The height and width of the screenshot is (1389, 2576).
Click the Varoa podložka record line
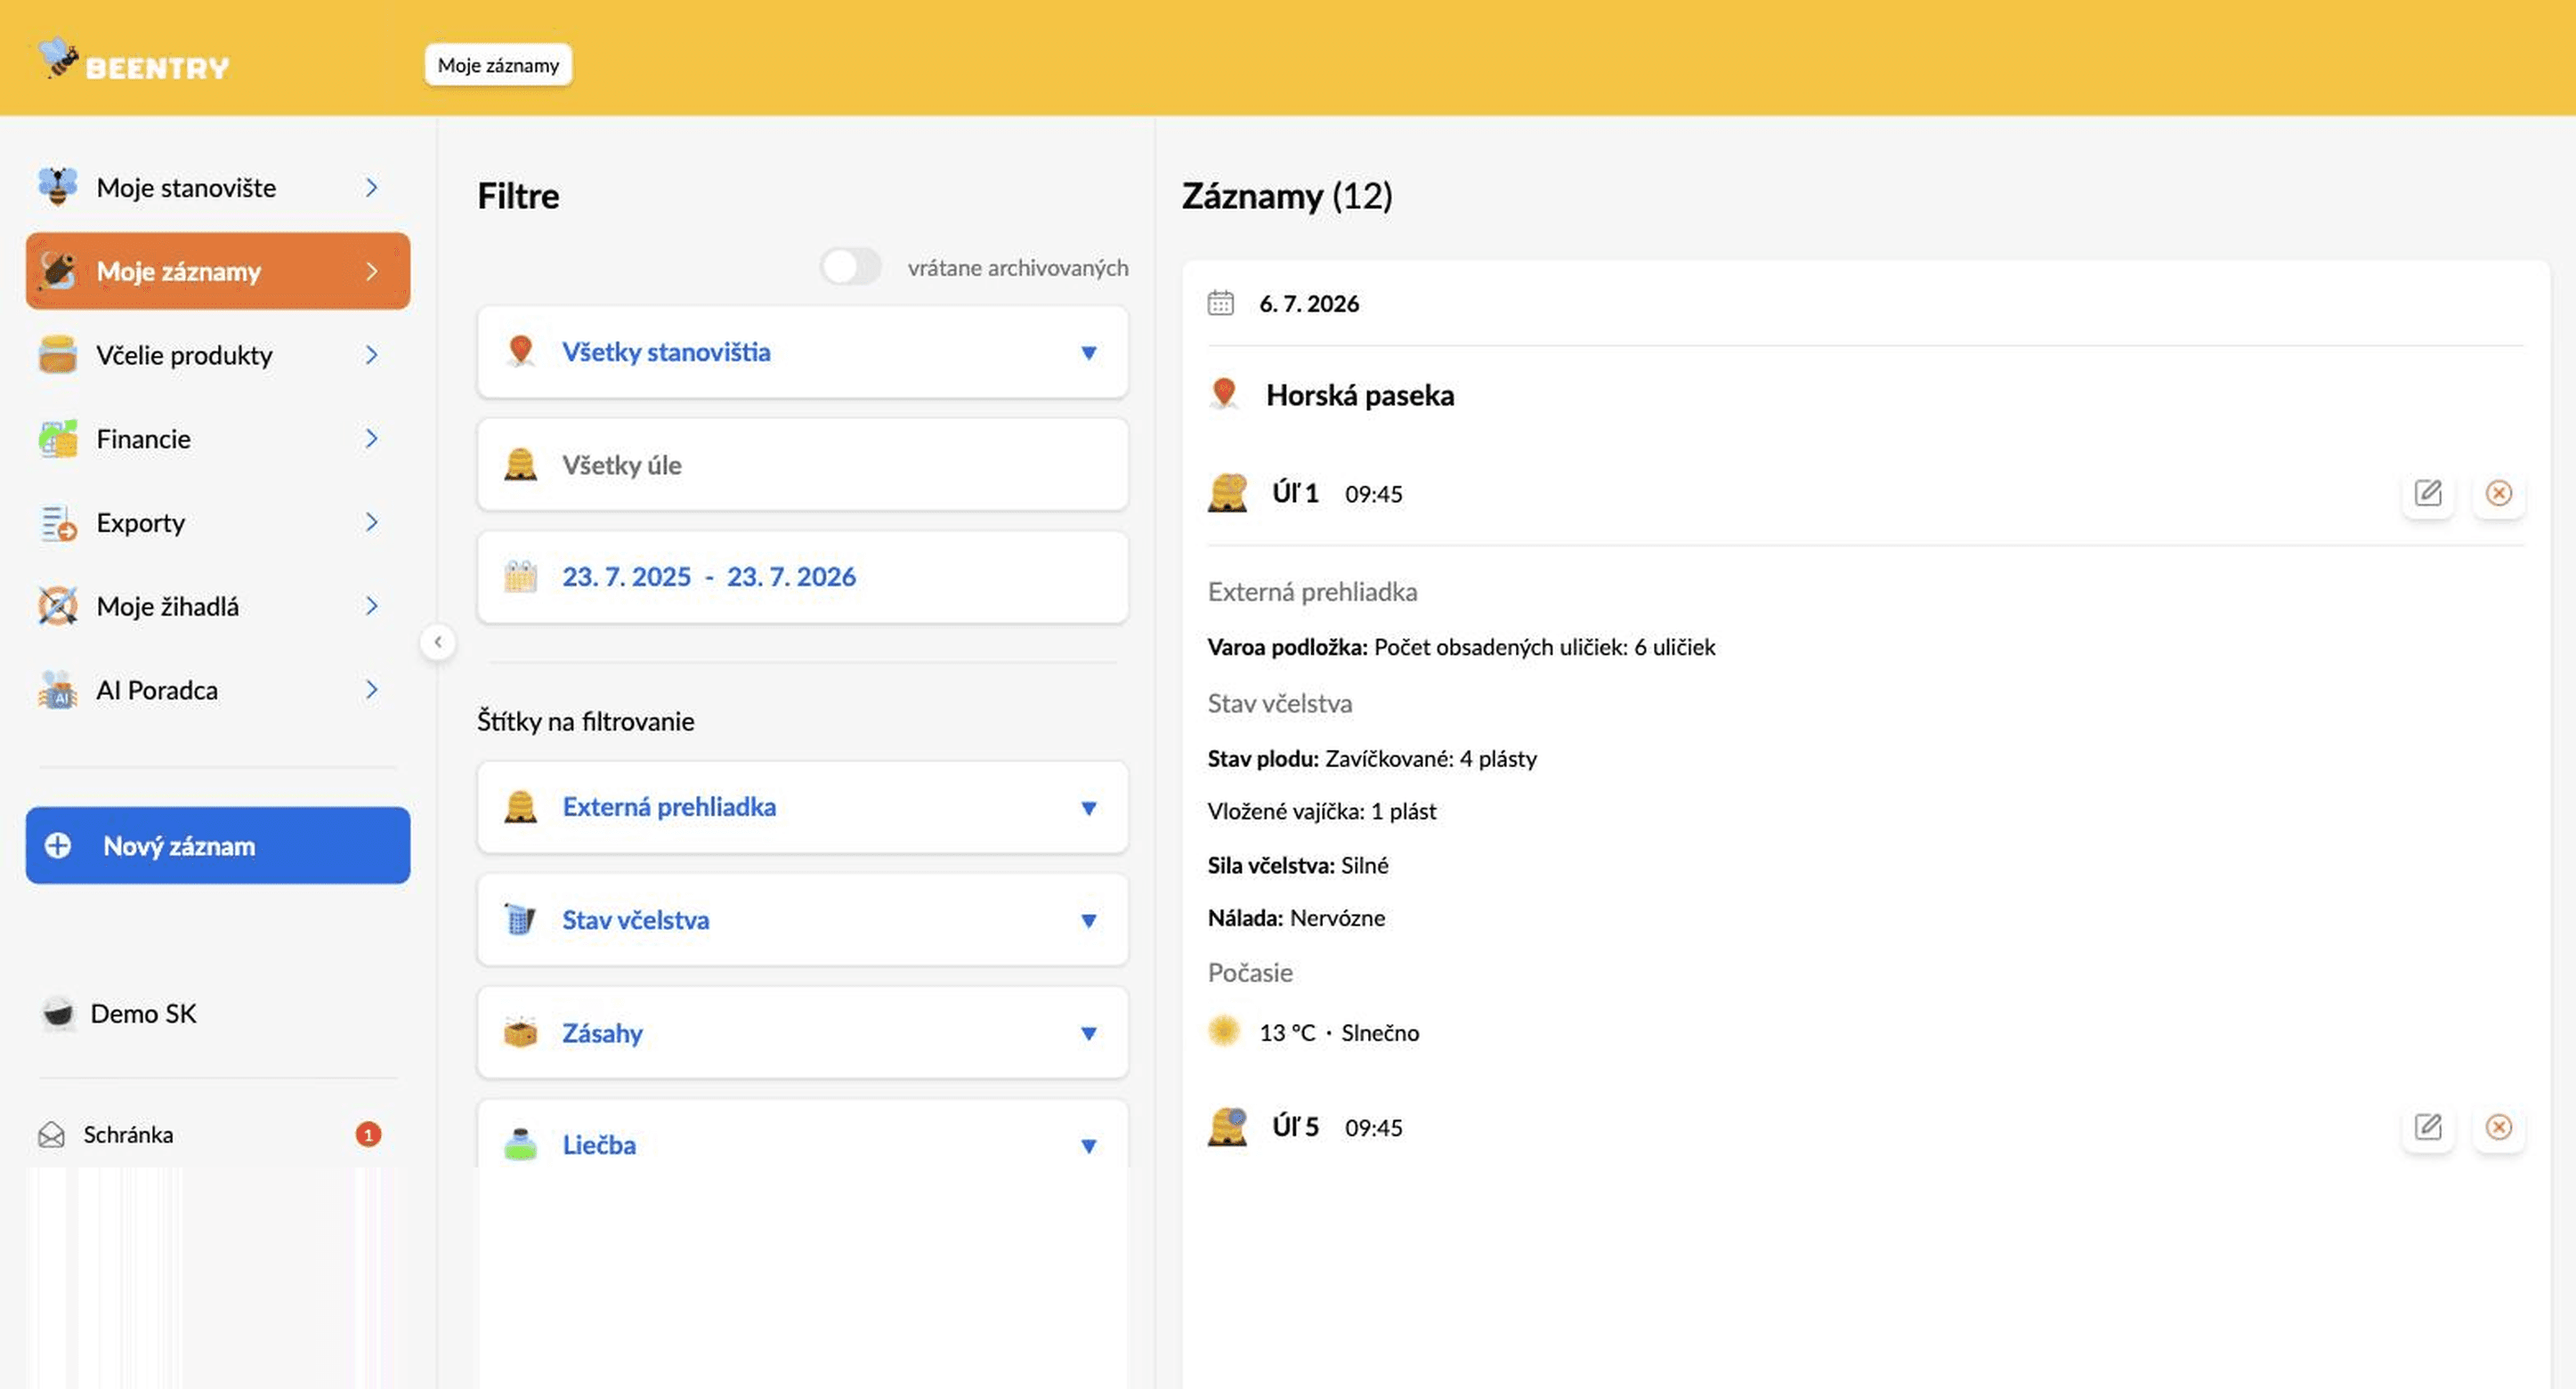coord(1461,647)
